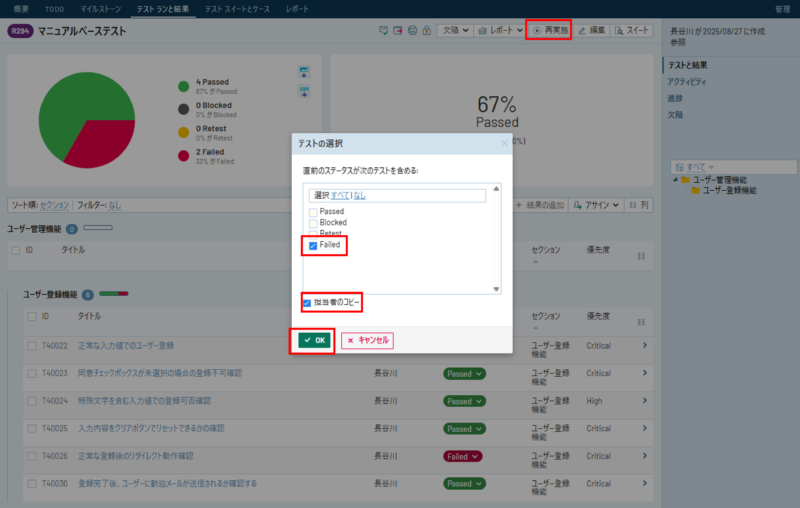Click the ユーザー管理機能 folder icon in the tree
The image size is (800, 508).
(x=686, y=180)
